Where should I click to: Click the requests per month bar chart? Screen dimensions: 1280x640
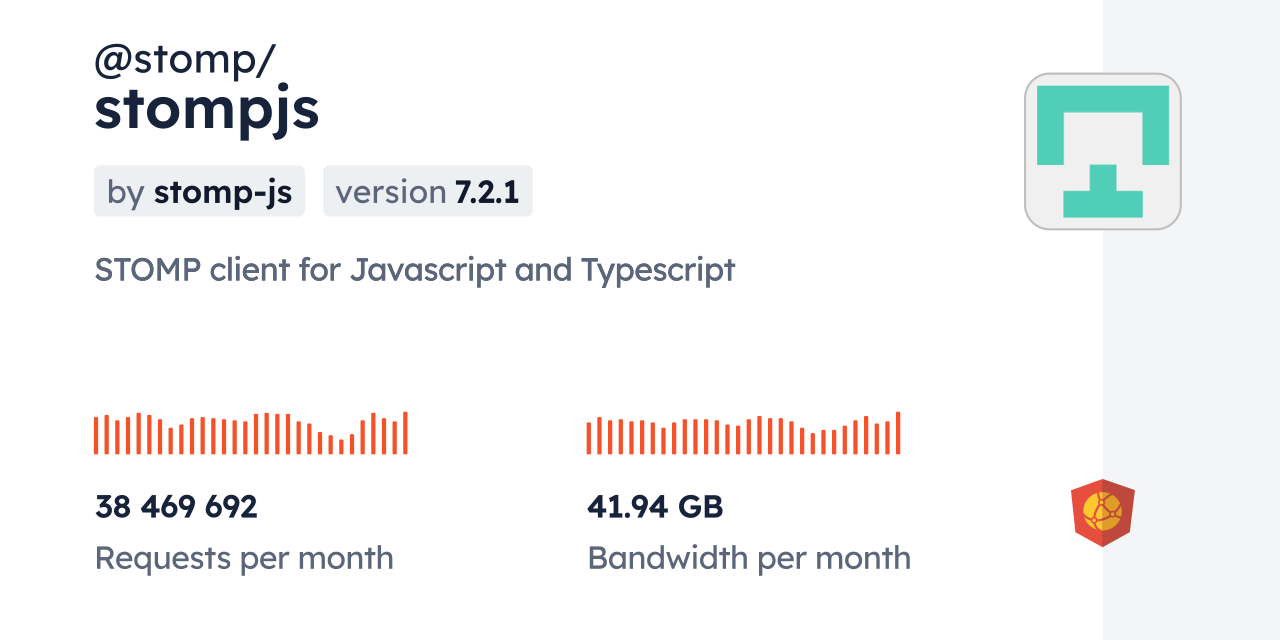point(250,434)
